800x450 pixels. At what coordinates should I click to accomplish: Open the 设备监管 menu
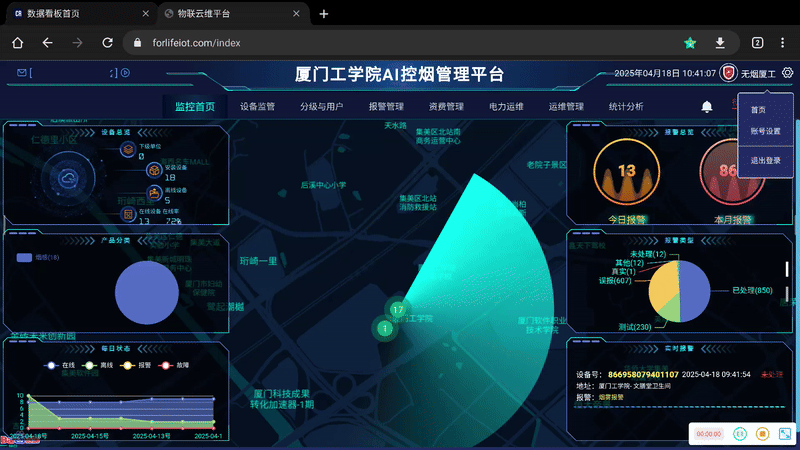tap(257, 107)
